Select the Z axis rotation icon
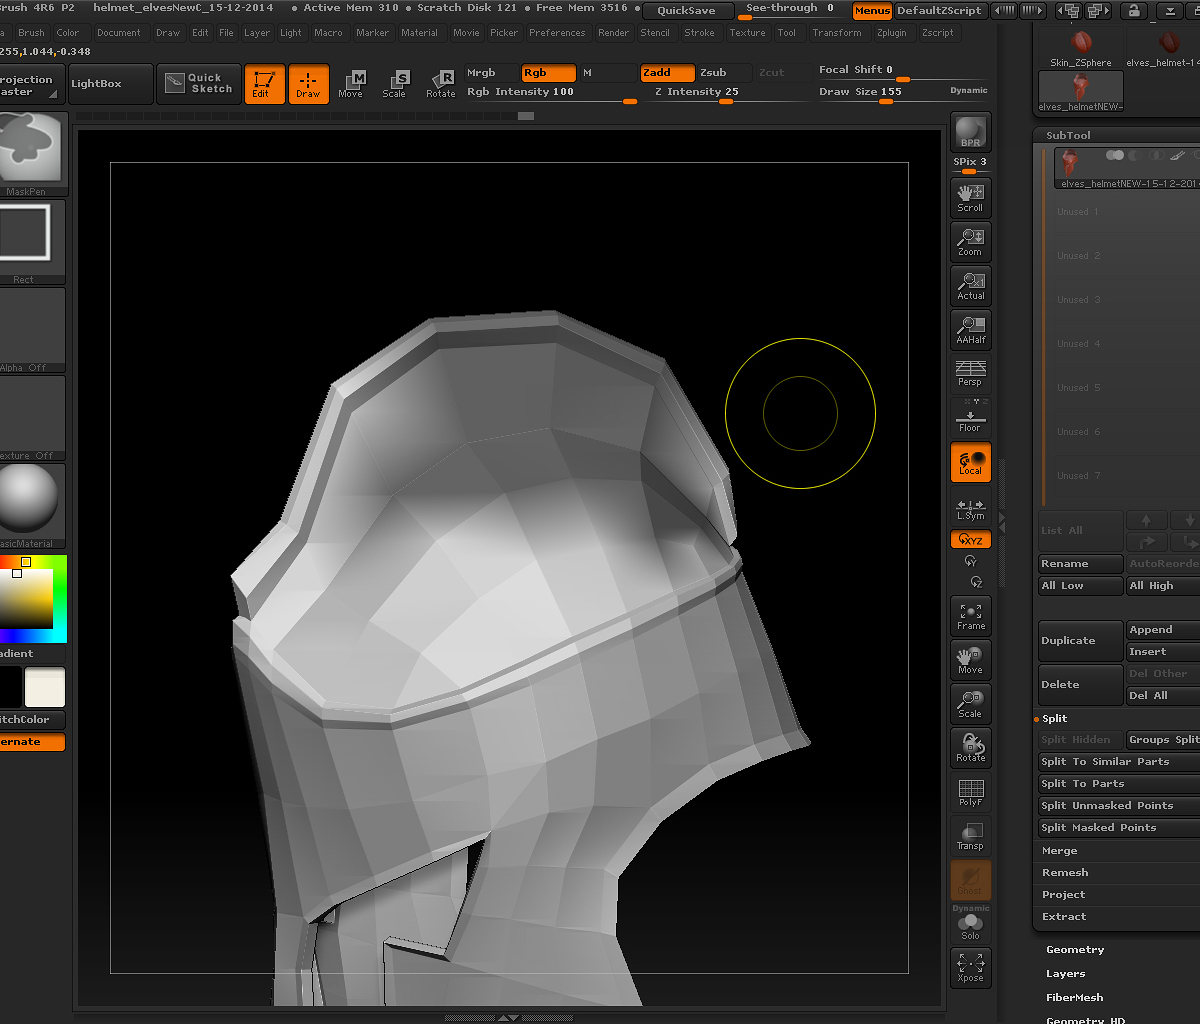Screen dimensions: 1200x1024 (x=976, y=582)
